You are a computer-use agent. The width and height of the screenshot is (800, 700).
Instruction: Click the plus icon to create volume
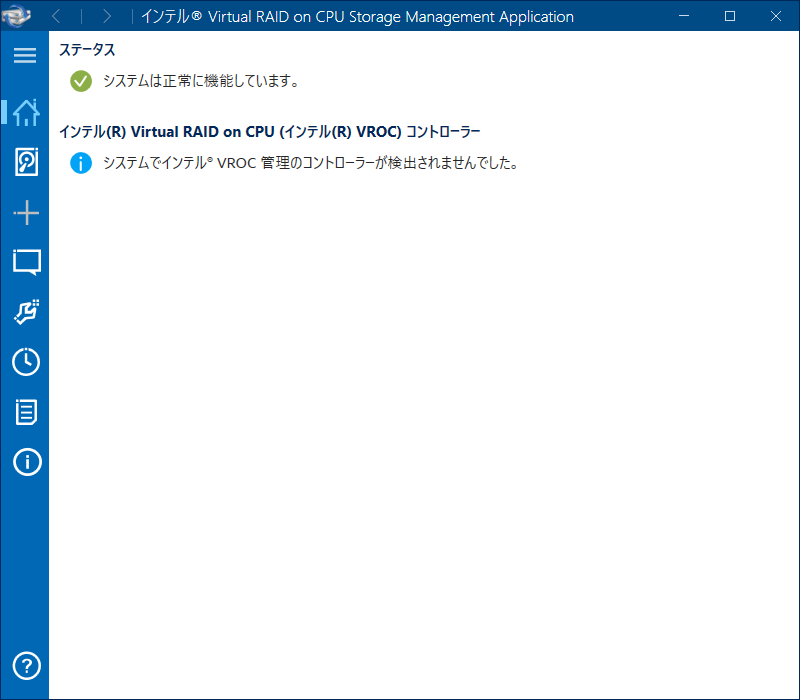(x=26, y=212)
